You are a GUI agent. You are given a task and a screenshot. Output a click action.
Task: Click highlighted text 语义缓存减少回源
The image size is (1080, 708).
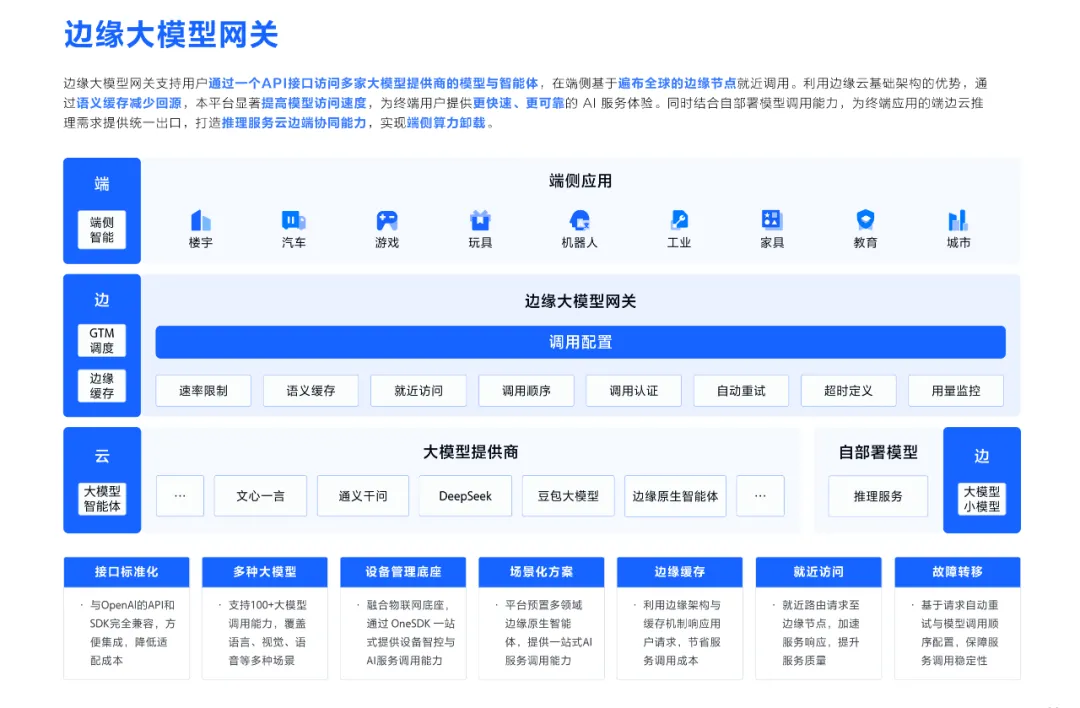click(129, 103)
